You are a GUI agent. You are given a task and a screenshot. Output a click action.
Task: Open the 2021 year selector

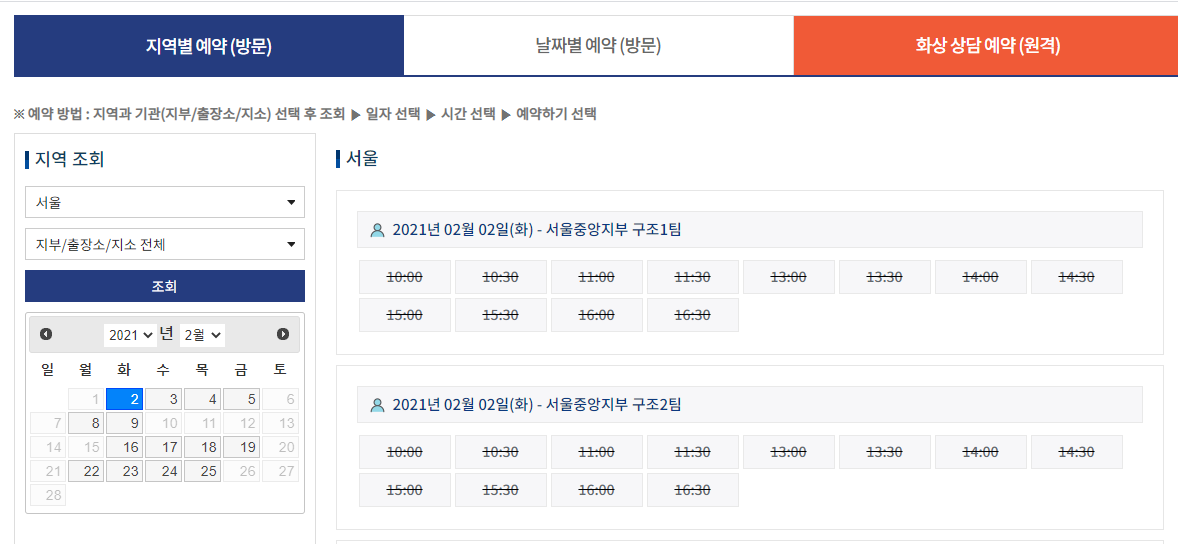131,335
